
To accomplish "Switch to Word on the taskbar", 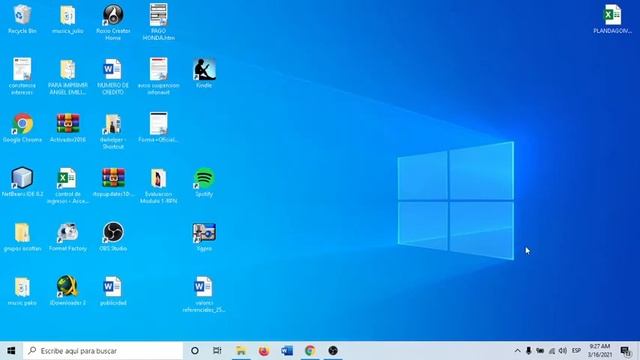I will tap(287, 351).
